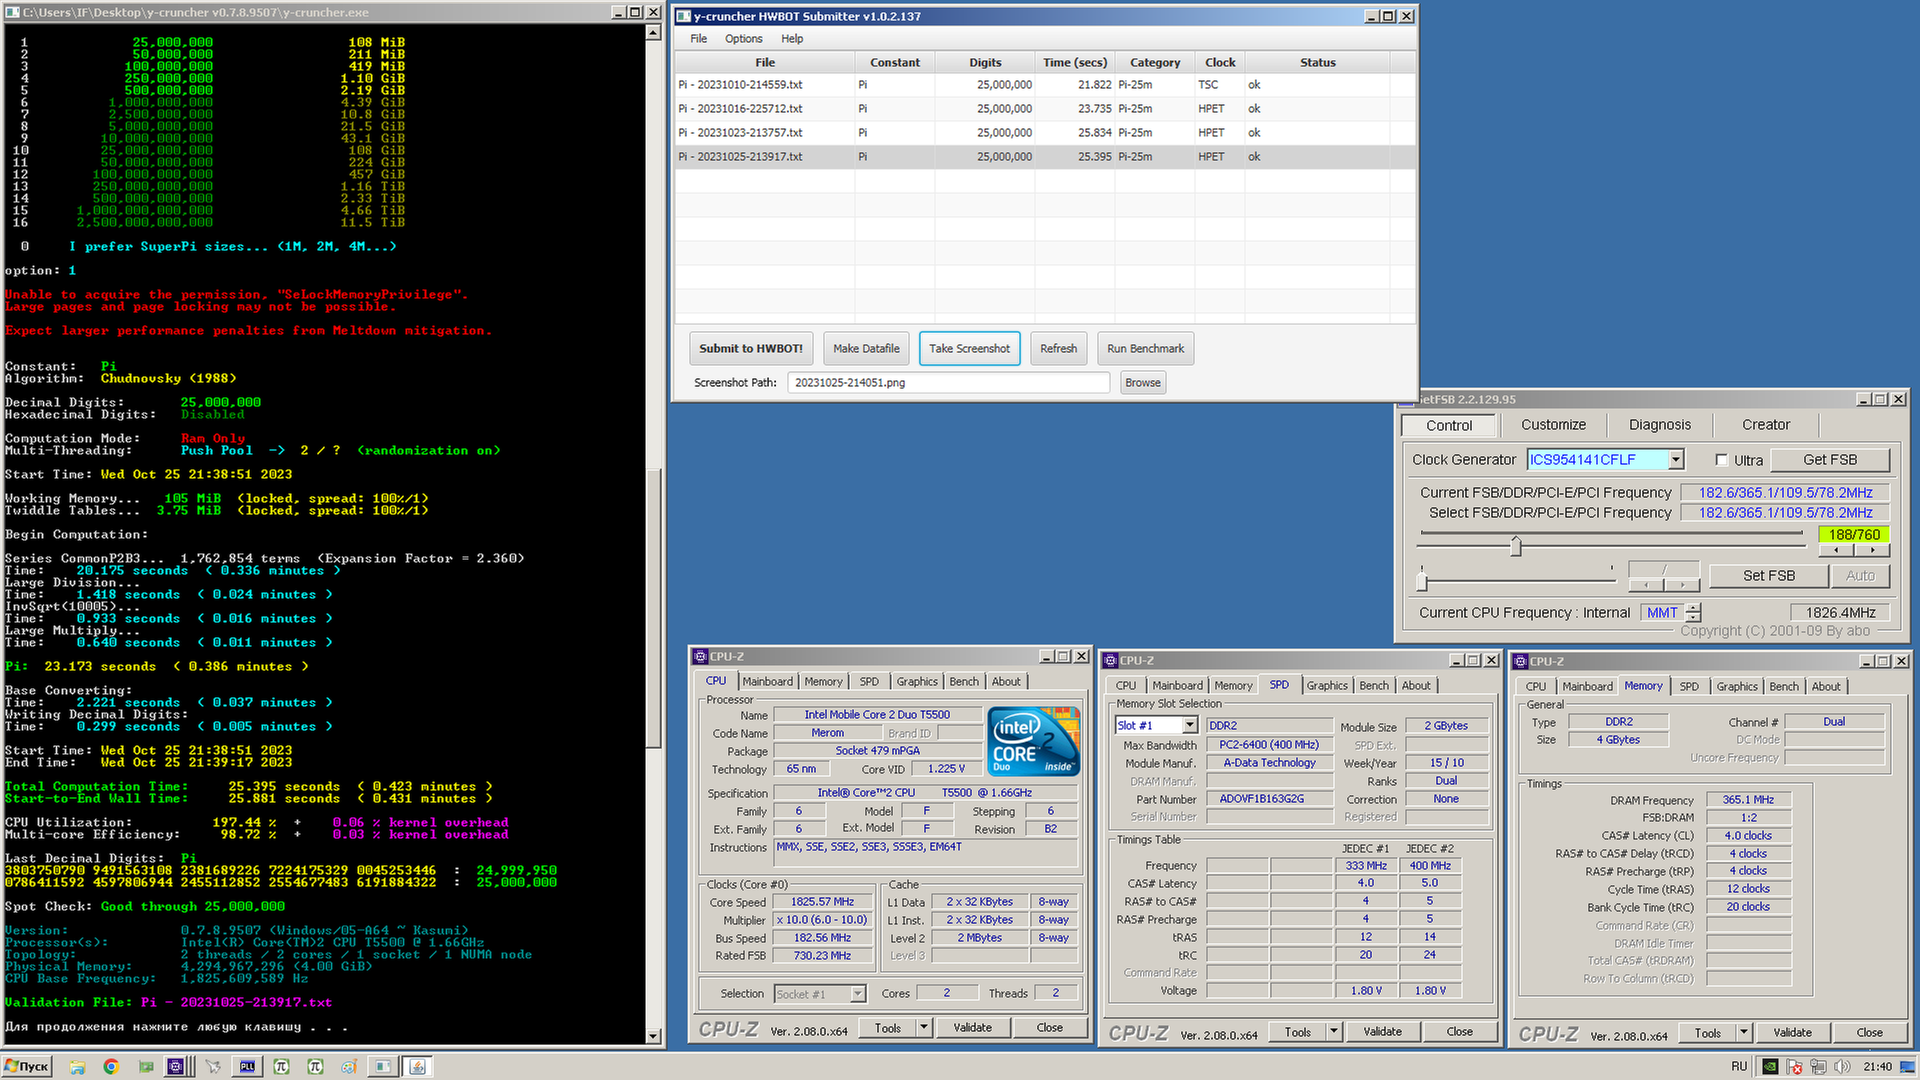
Task: Open Action Center flag tray icon
Action: (x=1795, y=1067)
